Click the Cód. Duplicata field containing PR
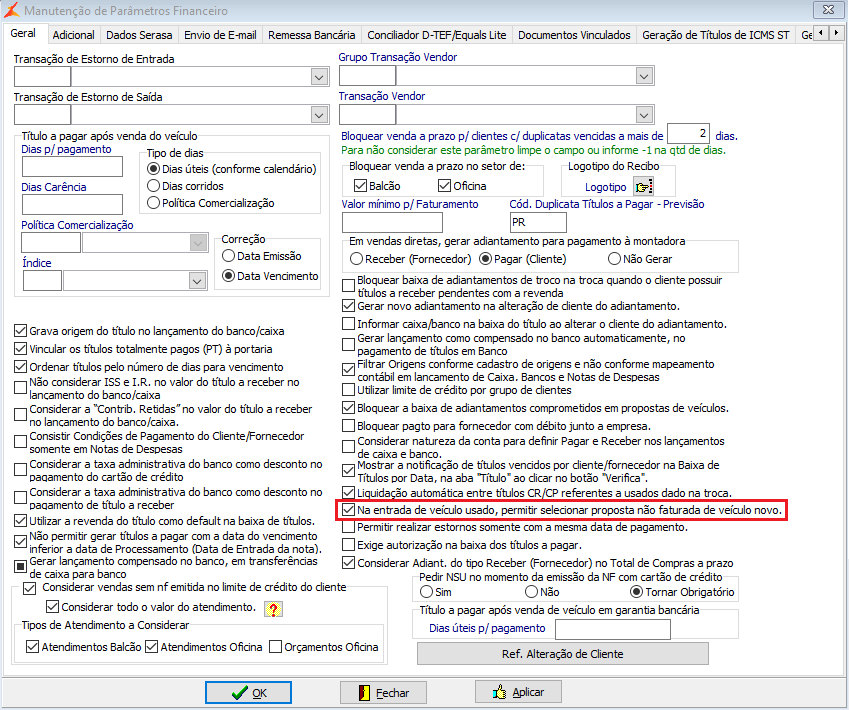The width and height of the screenshot is (849, 710). click(538, 223)
